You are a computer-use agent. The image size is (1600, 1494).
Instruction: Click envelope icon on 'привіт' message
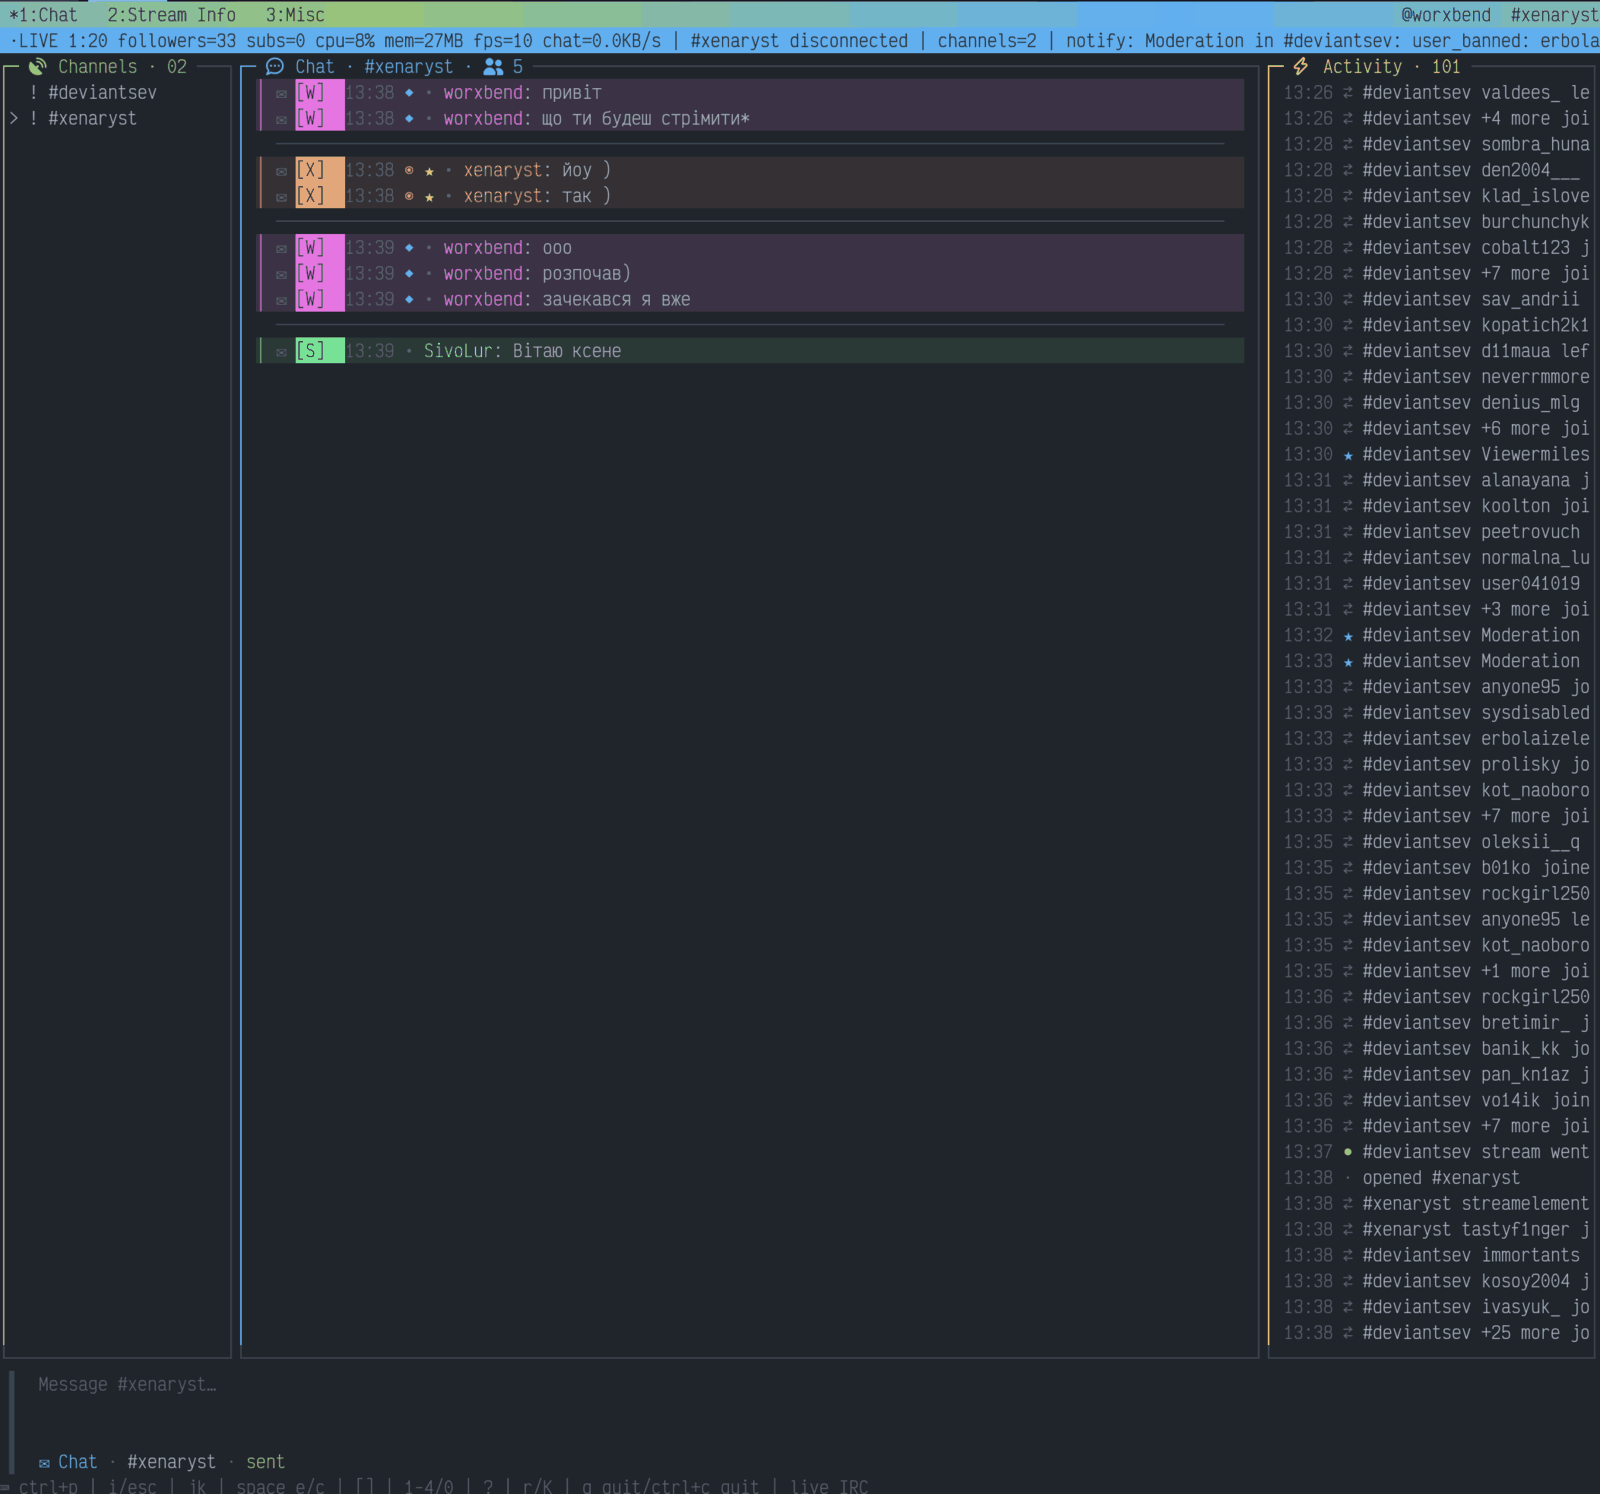pyautogui.click(x=282, y=93)
